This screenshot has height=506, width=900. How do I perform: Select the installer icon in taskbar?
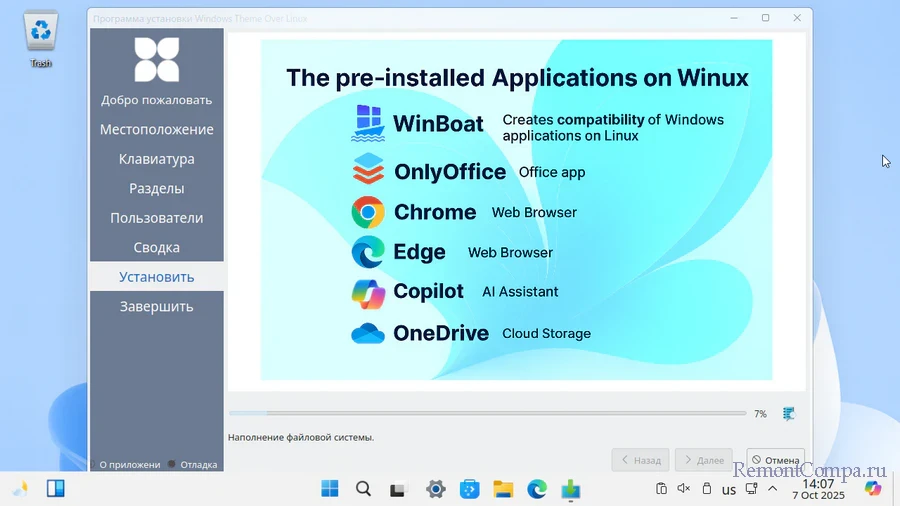tap(571, 489)
